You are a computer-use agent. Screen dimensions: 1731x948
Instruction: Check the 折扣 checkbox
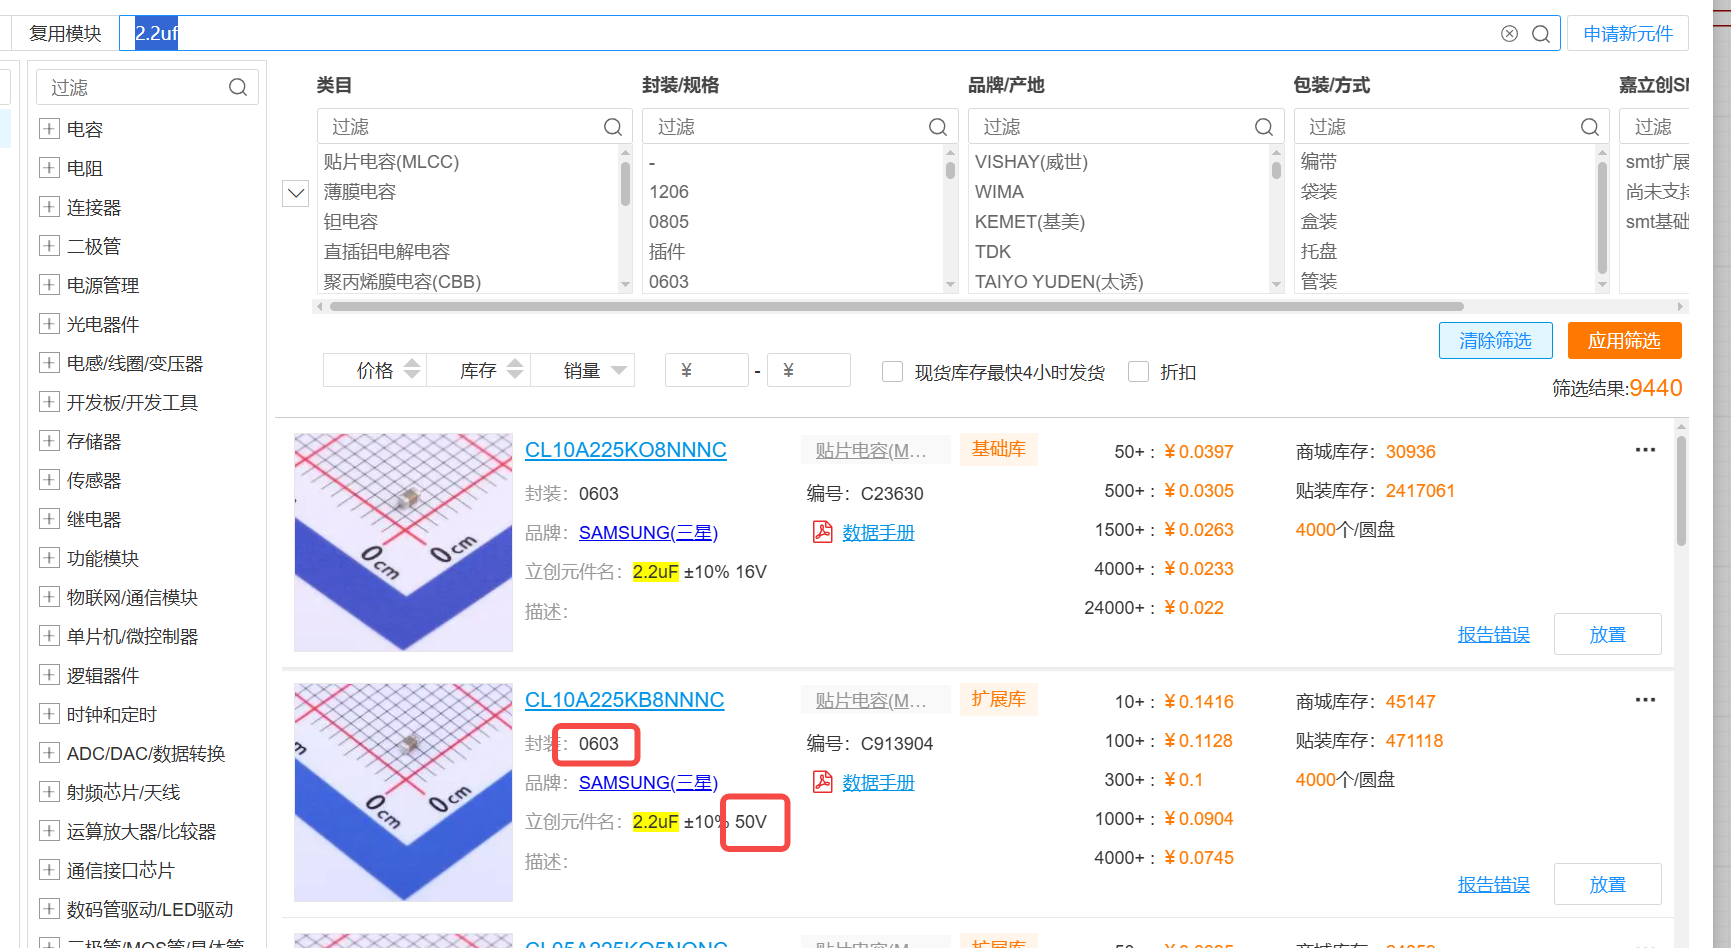point(1138,372)
